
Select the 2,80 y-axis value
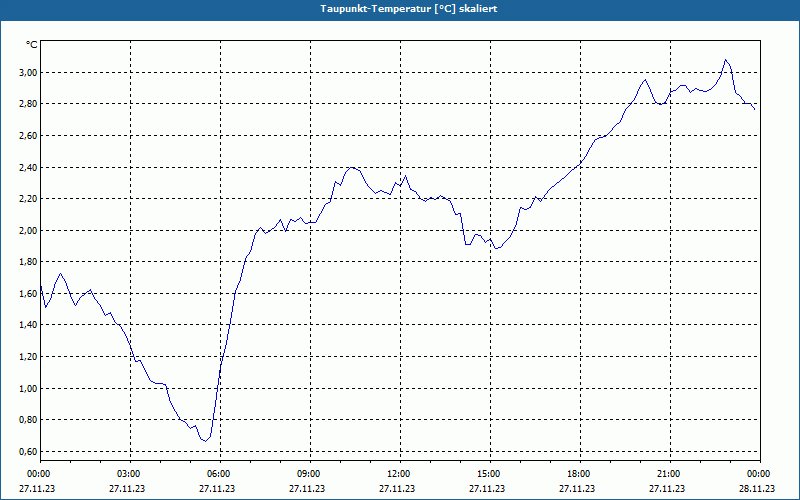coord(30,104)
